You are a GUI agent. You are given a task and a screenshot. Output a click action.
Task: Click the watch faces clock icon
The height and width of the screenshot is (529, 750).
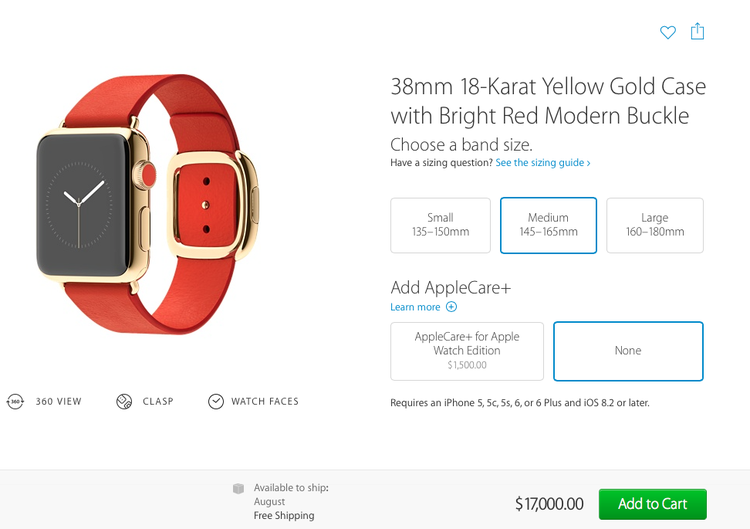coord(216,401)
